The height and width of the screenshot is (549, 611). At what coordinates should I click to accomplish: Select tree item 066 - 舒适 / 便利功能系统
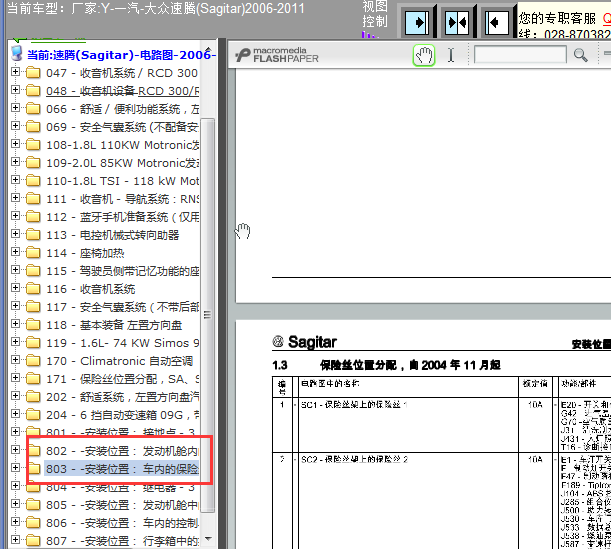point(122,109)
